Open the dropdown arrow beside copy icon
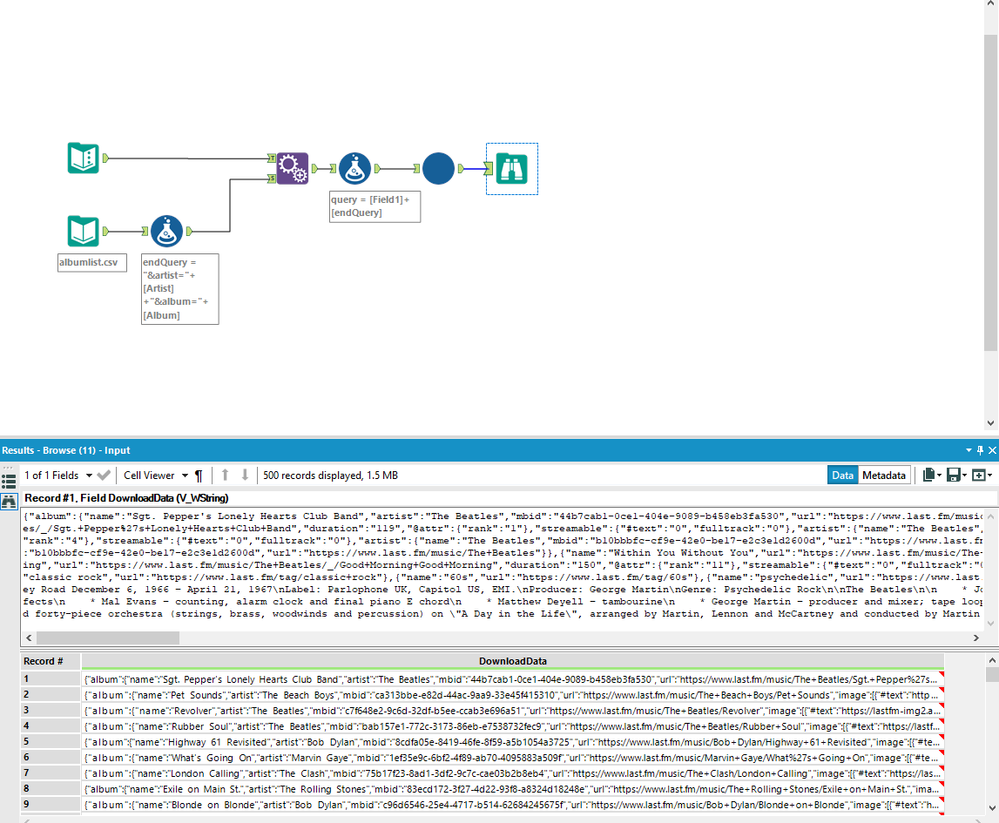 click(939, 475)
